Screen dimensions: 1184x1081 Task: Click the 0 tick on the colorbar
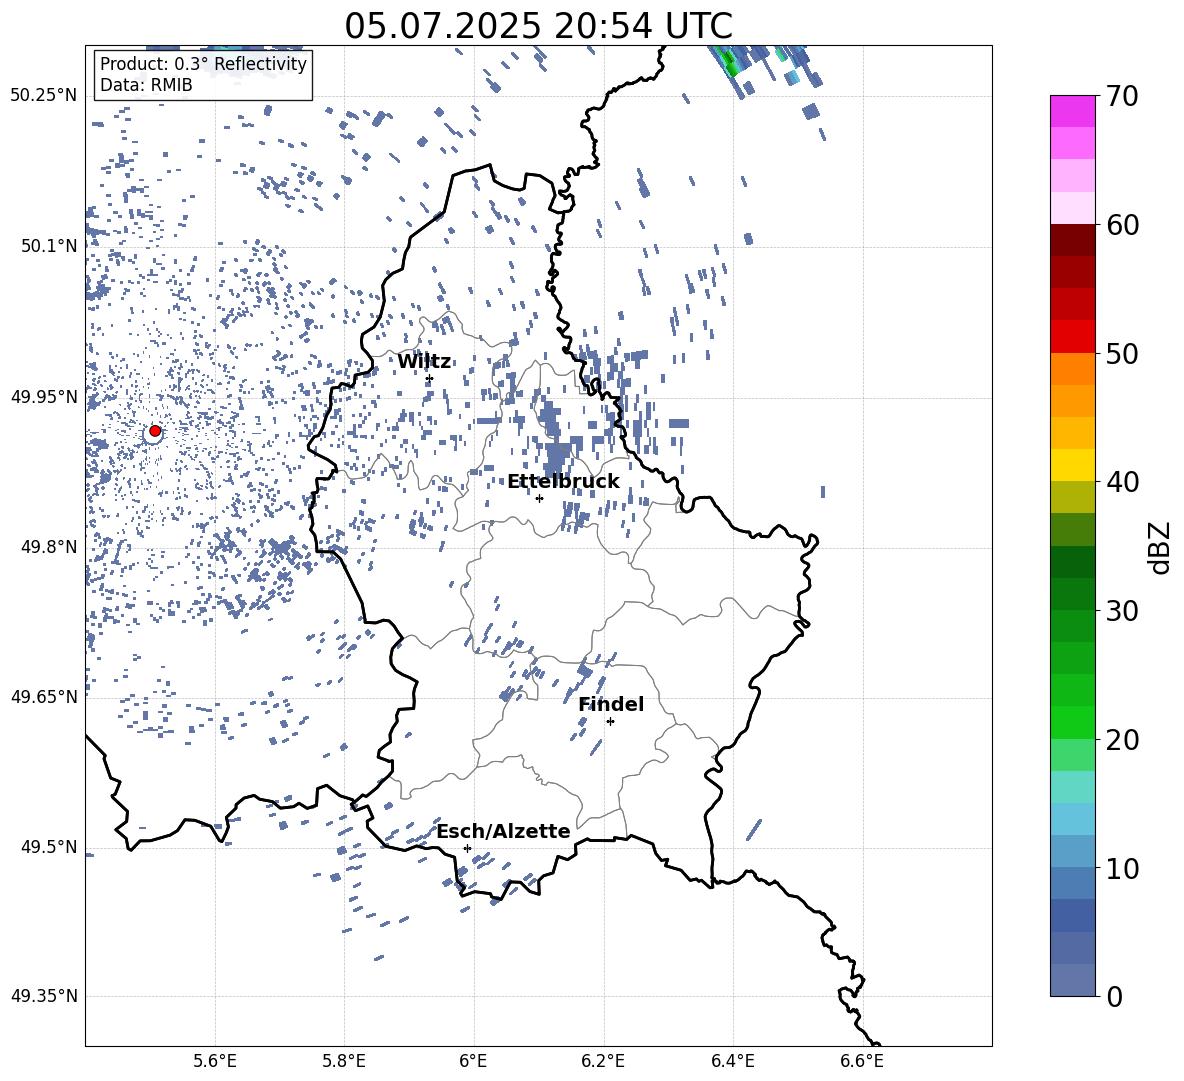tap(1115, 997)
